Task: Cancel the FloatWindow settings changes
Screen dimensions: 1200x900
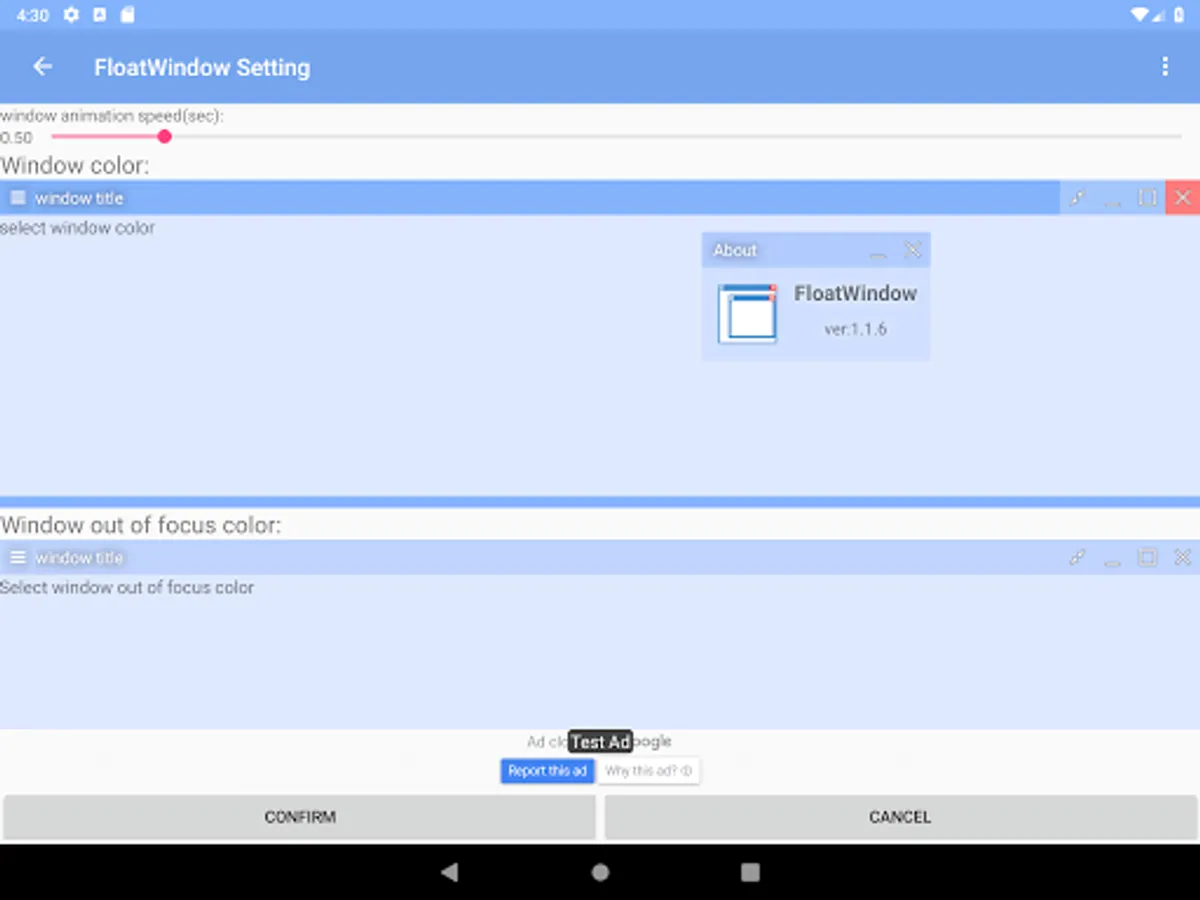Action: click(900, 817)
